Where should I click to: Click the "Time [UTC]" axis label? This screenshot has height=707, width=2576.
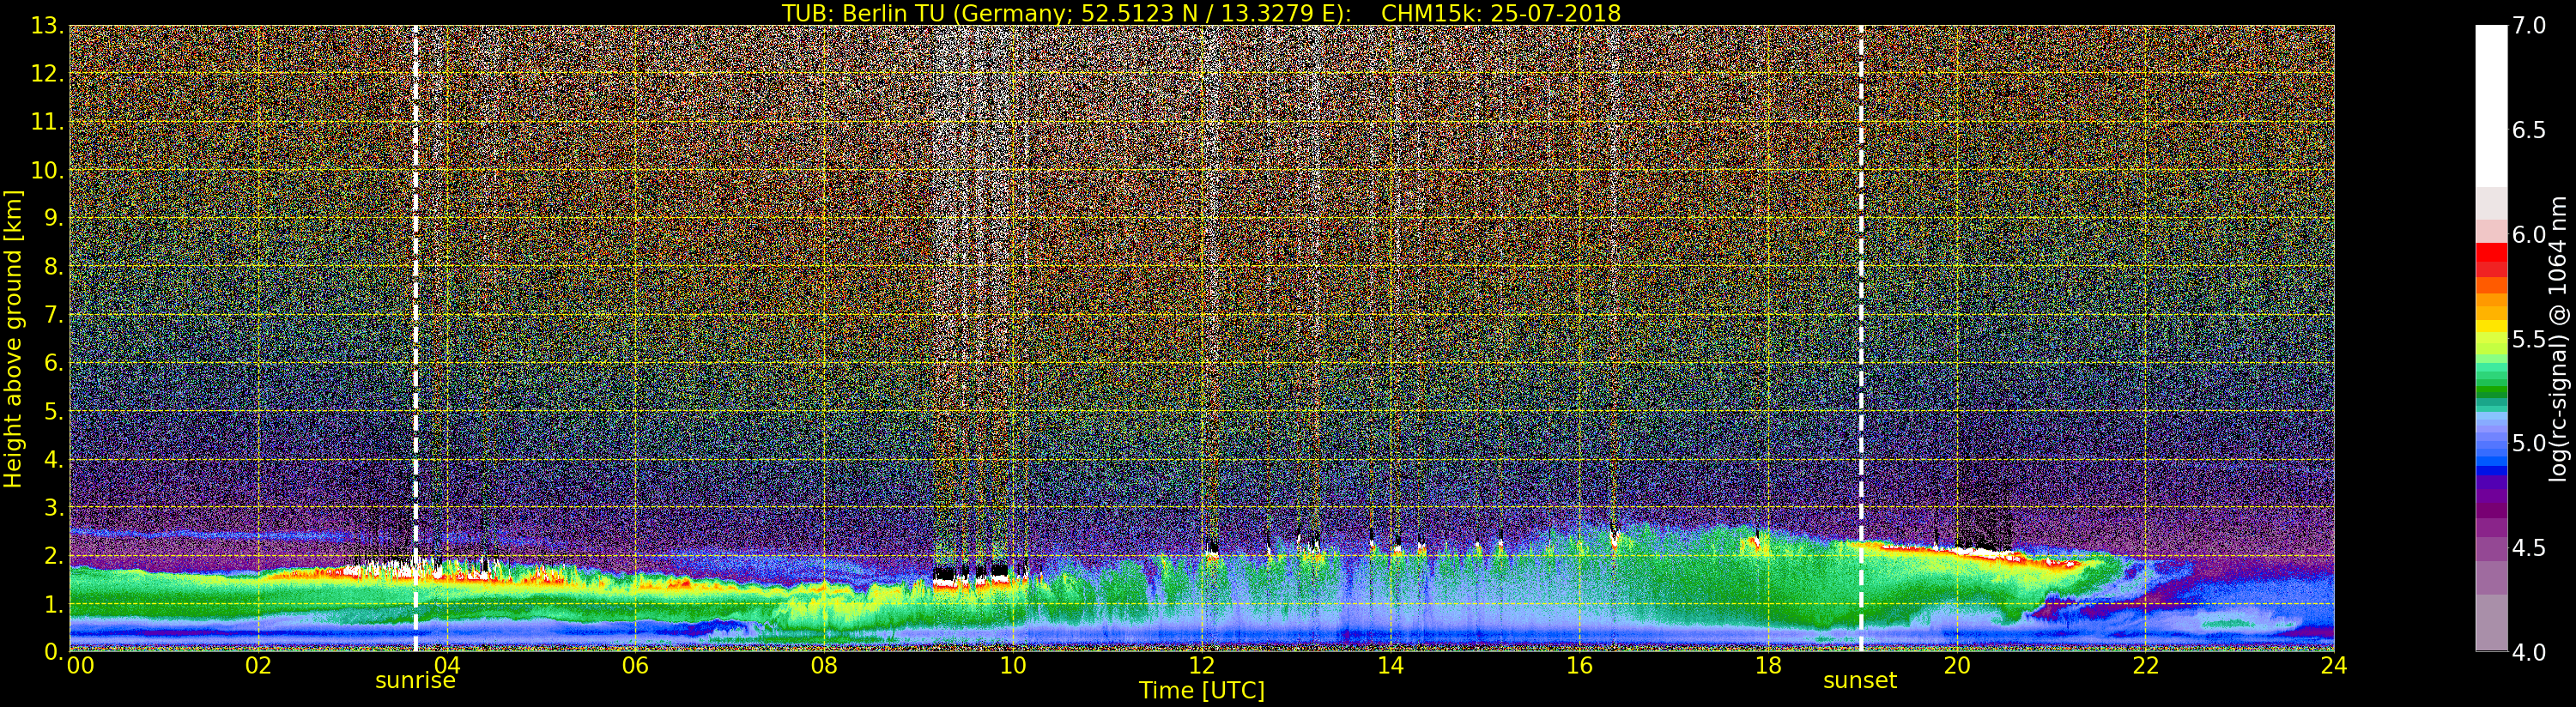[x=1202, y=690]
